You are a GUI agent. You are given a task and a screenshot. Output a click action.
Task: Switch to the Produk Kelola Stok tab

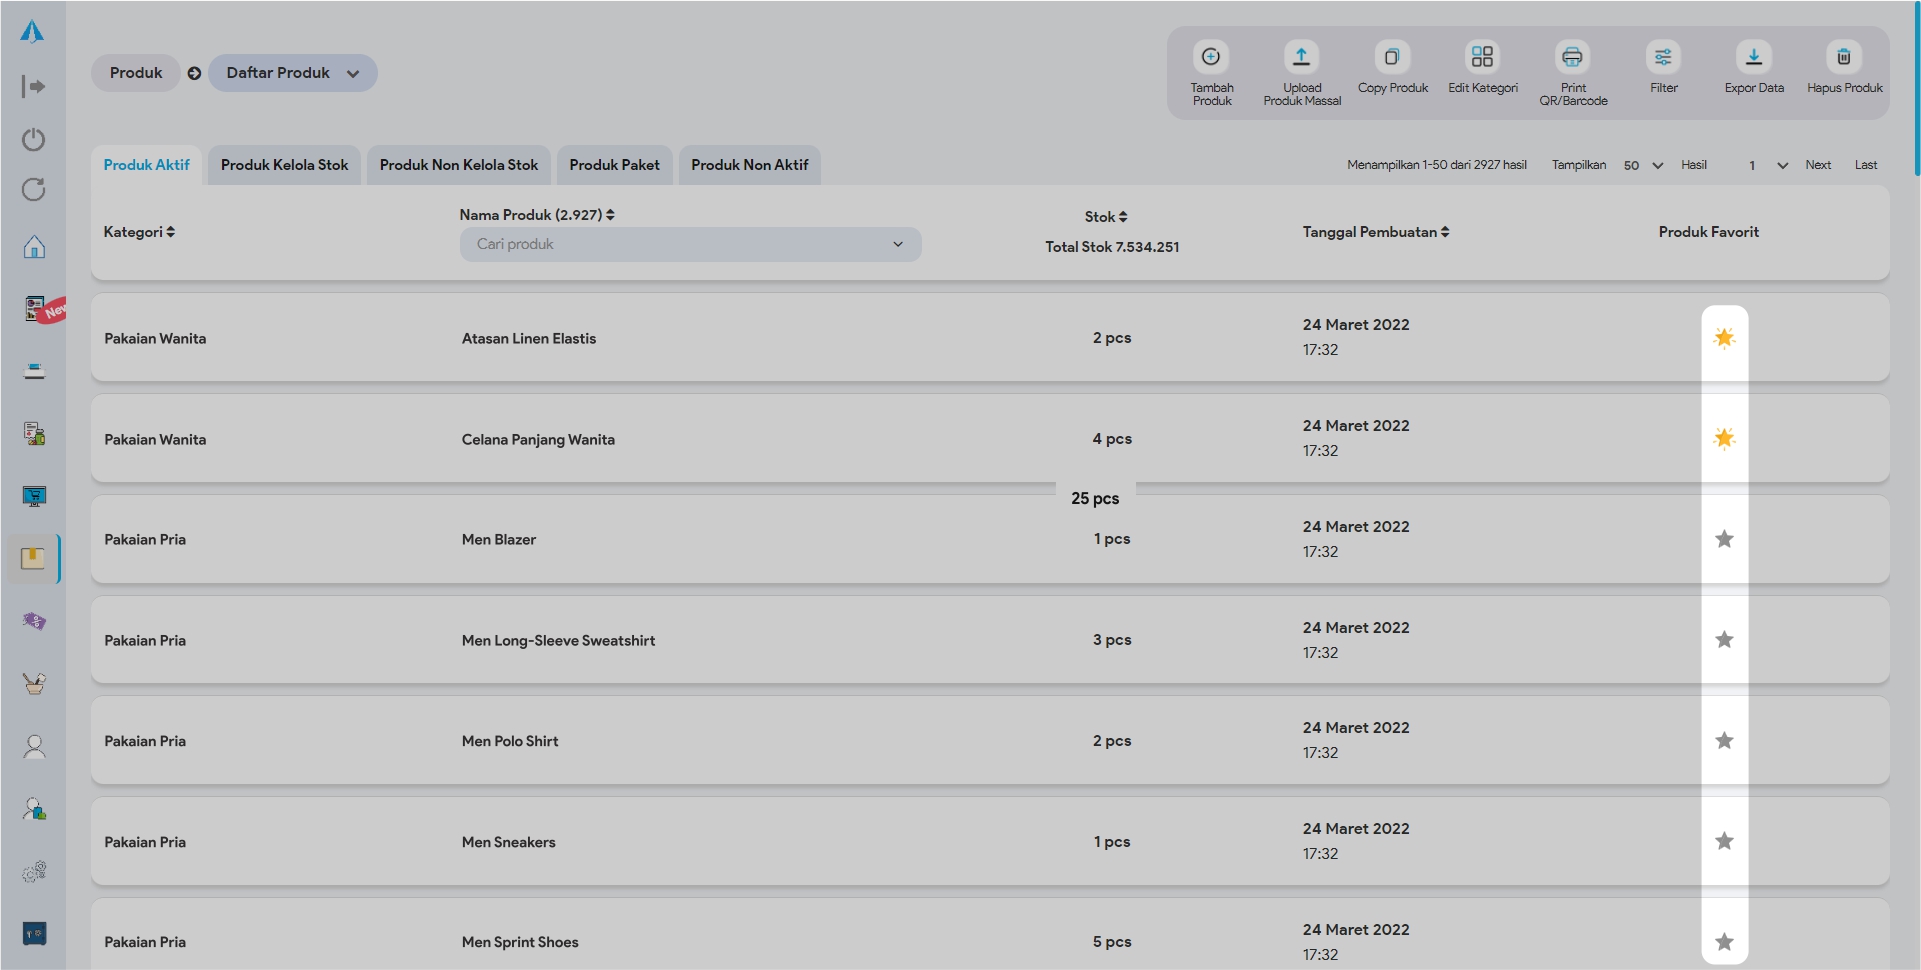284,165
